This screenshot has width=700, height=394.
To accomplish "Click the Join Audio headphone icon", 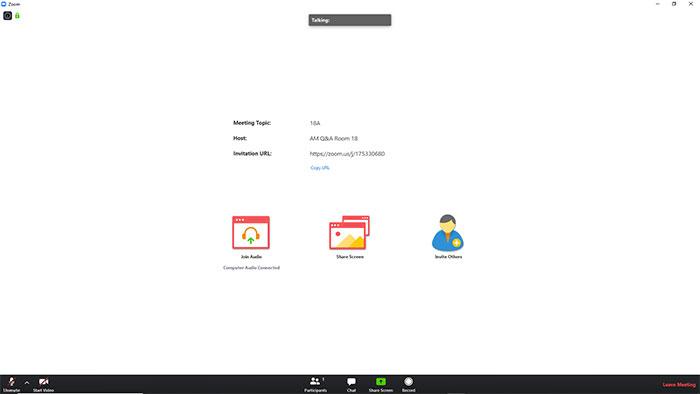I will [x=251, y=232].
